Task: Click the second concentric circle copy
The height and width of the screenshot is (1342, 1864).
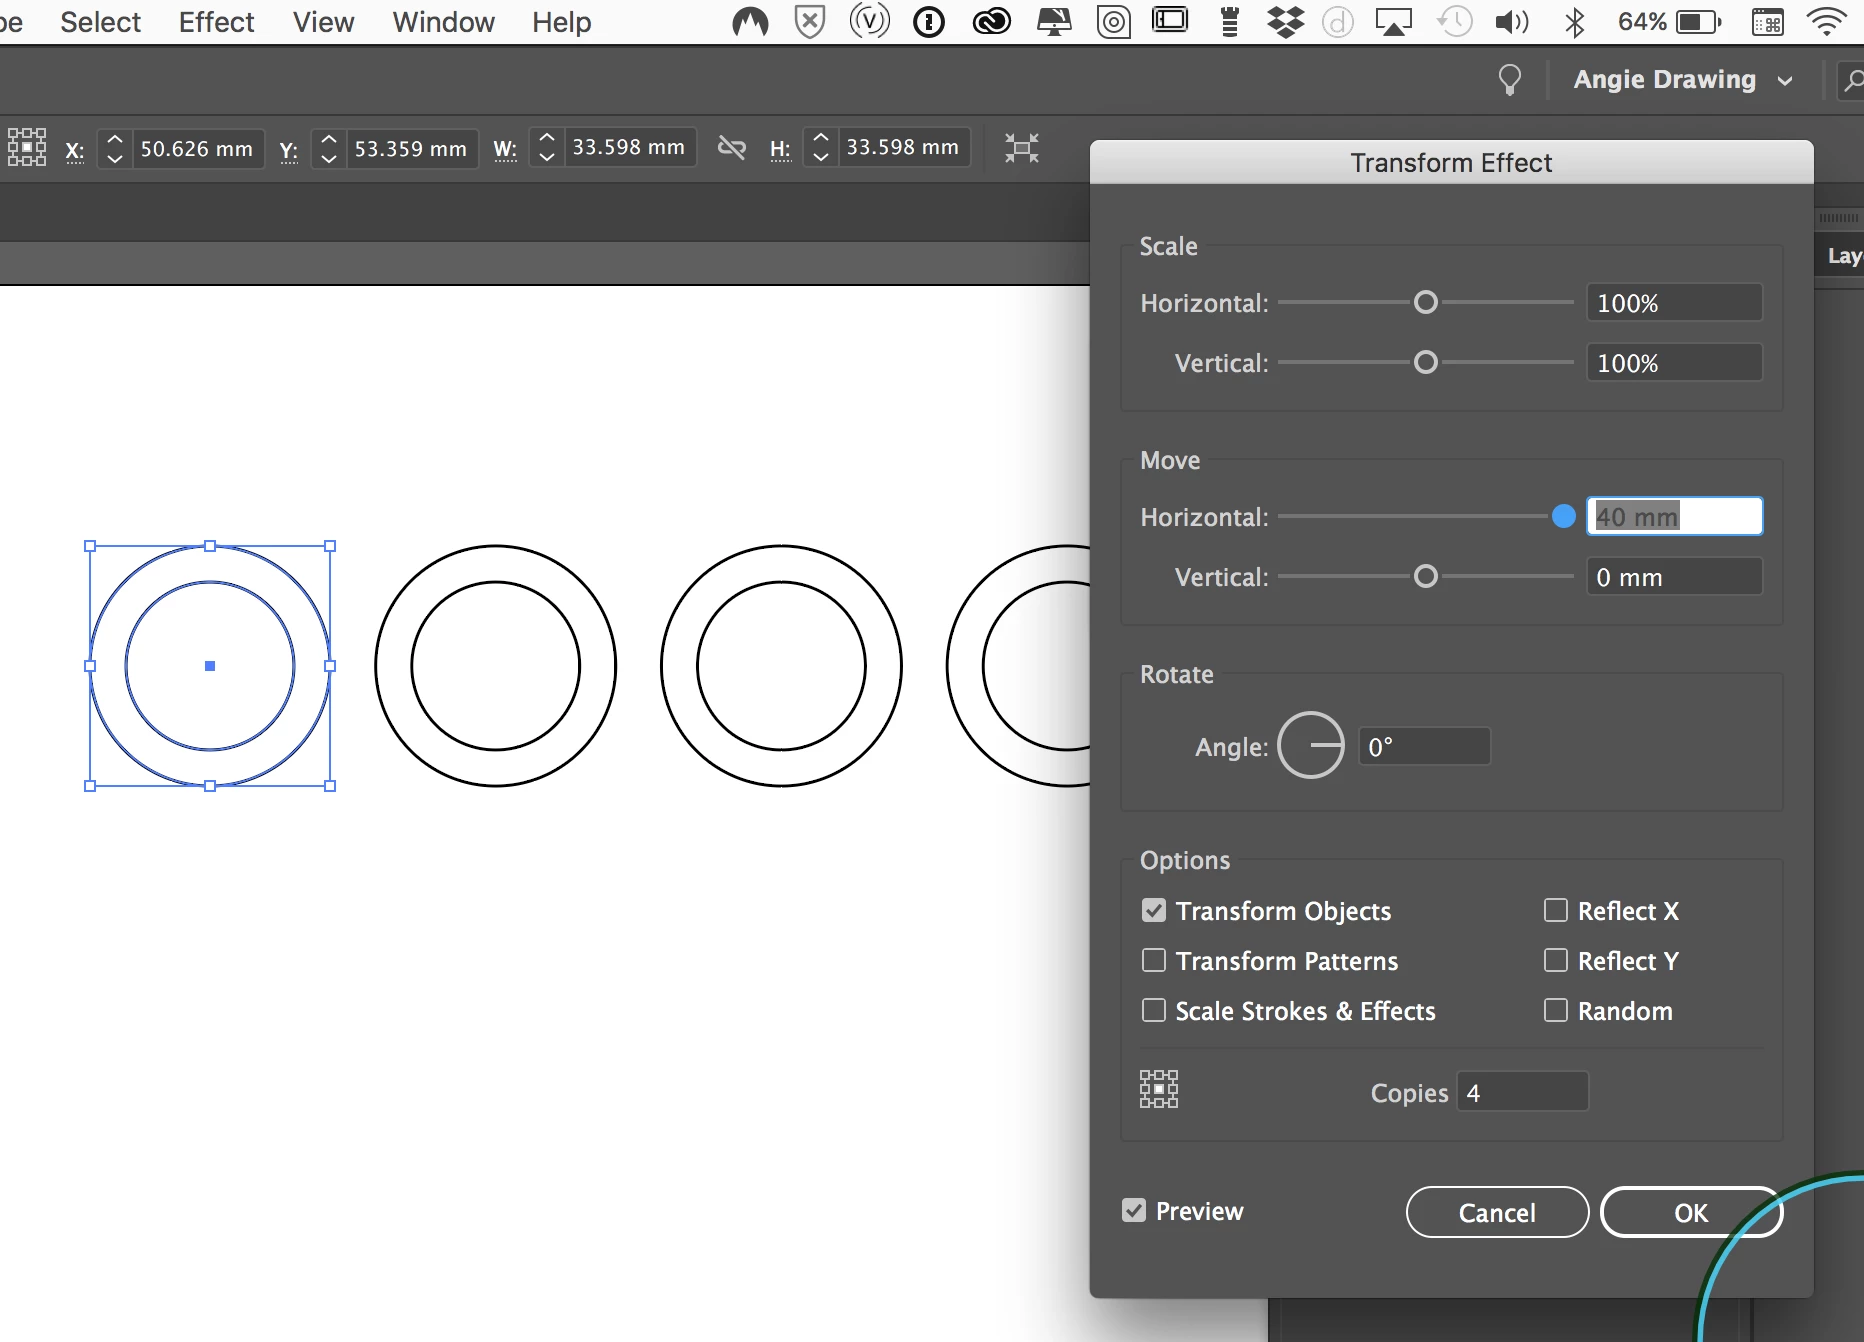Action: coord(781,666)
